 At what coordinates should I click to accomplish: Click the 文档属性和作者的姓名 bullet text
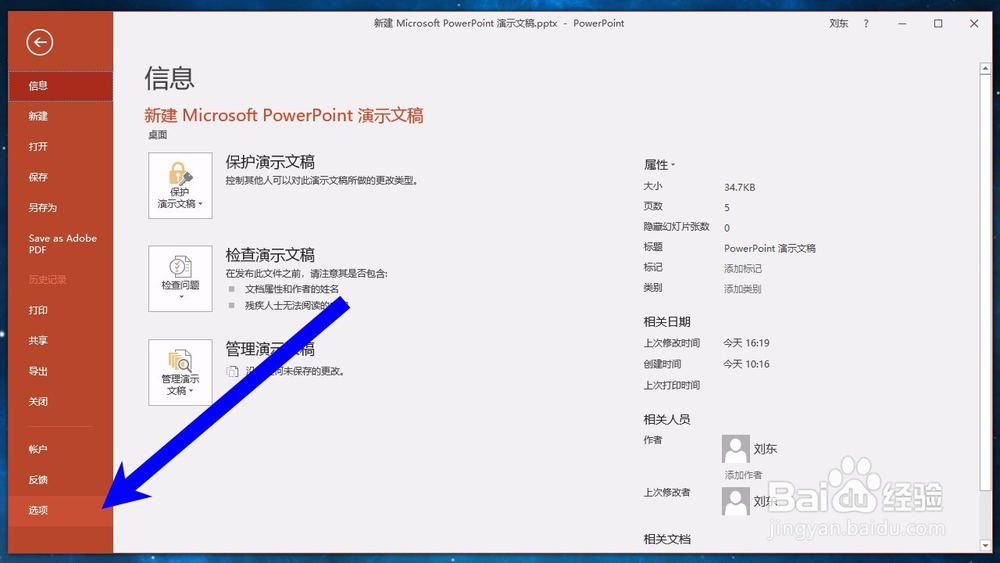coord(292,289)
